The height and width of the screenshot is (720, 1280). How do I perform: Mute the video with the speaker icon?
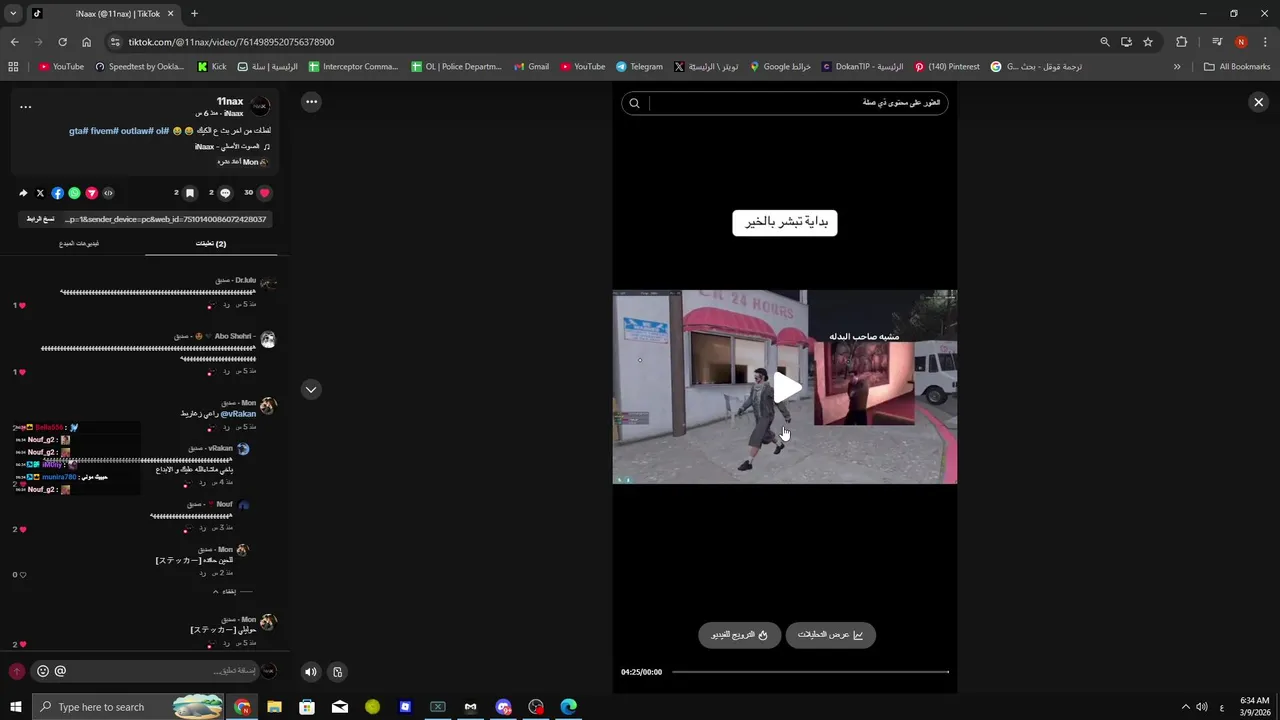(310, 672)
